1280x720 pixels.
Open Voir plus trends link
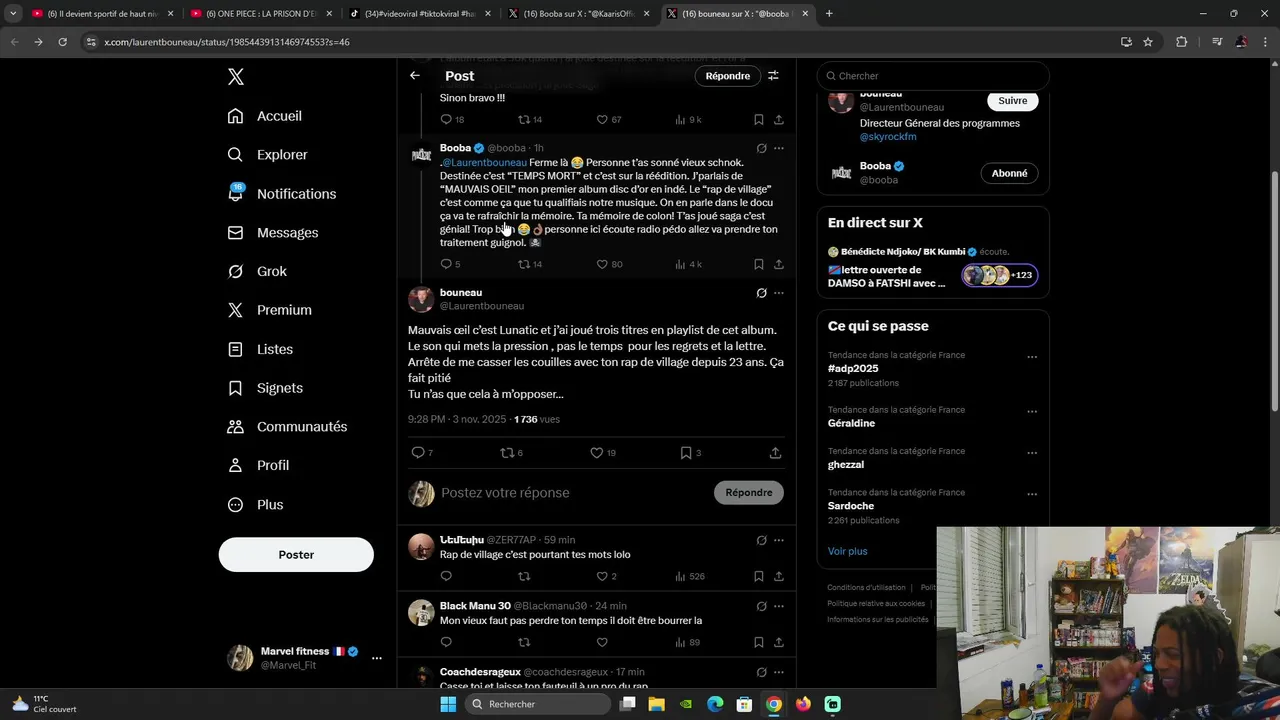(x=848, y=551)
